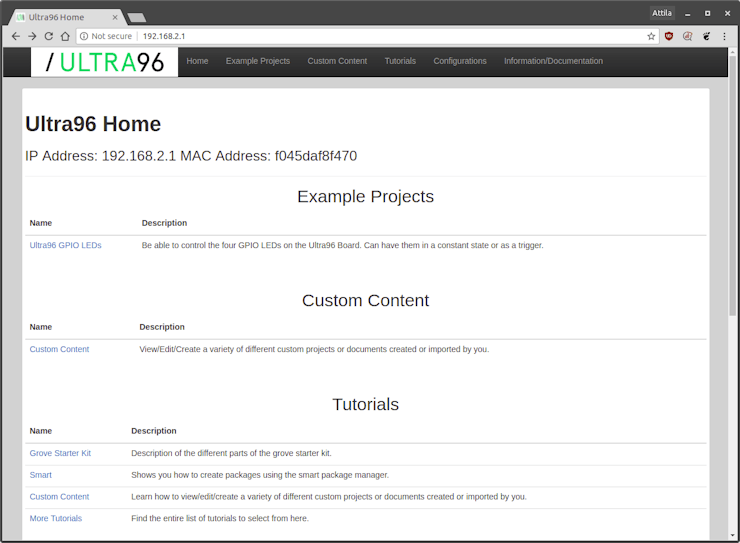Maximize the browser window
Viewport: 740px width, 543px height.
(707, 14)
